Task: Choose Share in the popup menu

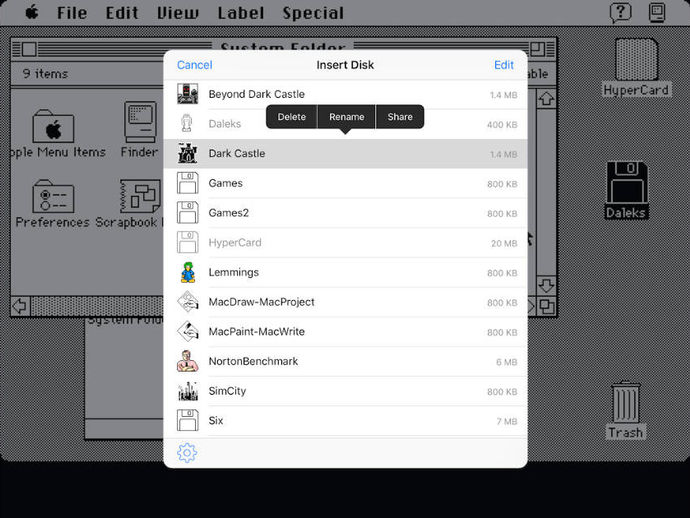Action: [400, 117]
